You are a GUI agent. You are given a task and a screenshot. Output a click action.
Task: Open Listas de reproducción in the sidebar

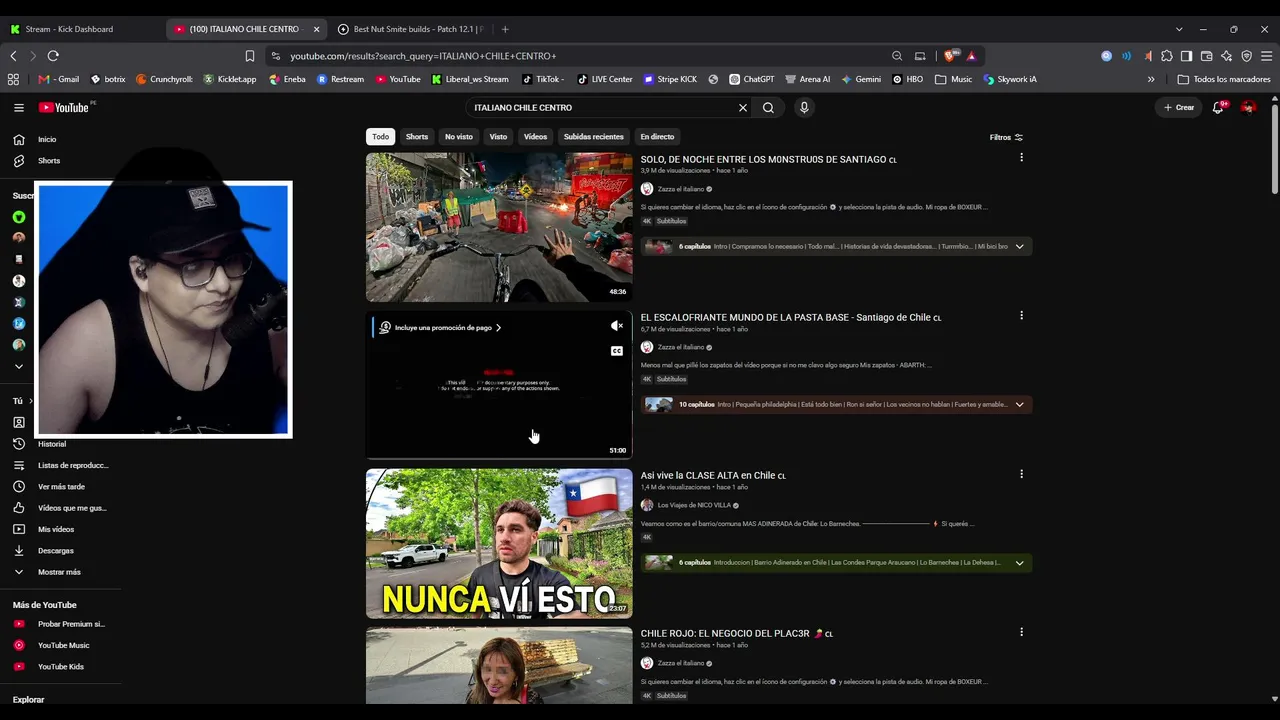click(x=73, y=465)
